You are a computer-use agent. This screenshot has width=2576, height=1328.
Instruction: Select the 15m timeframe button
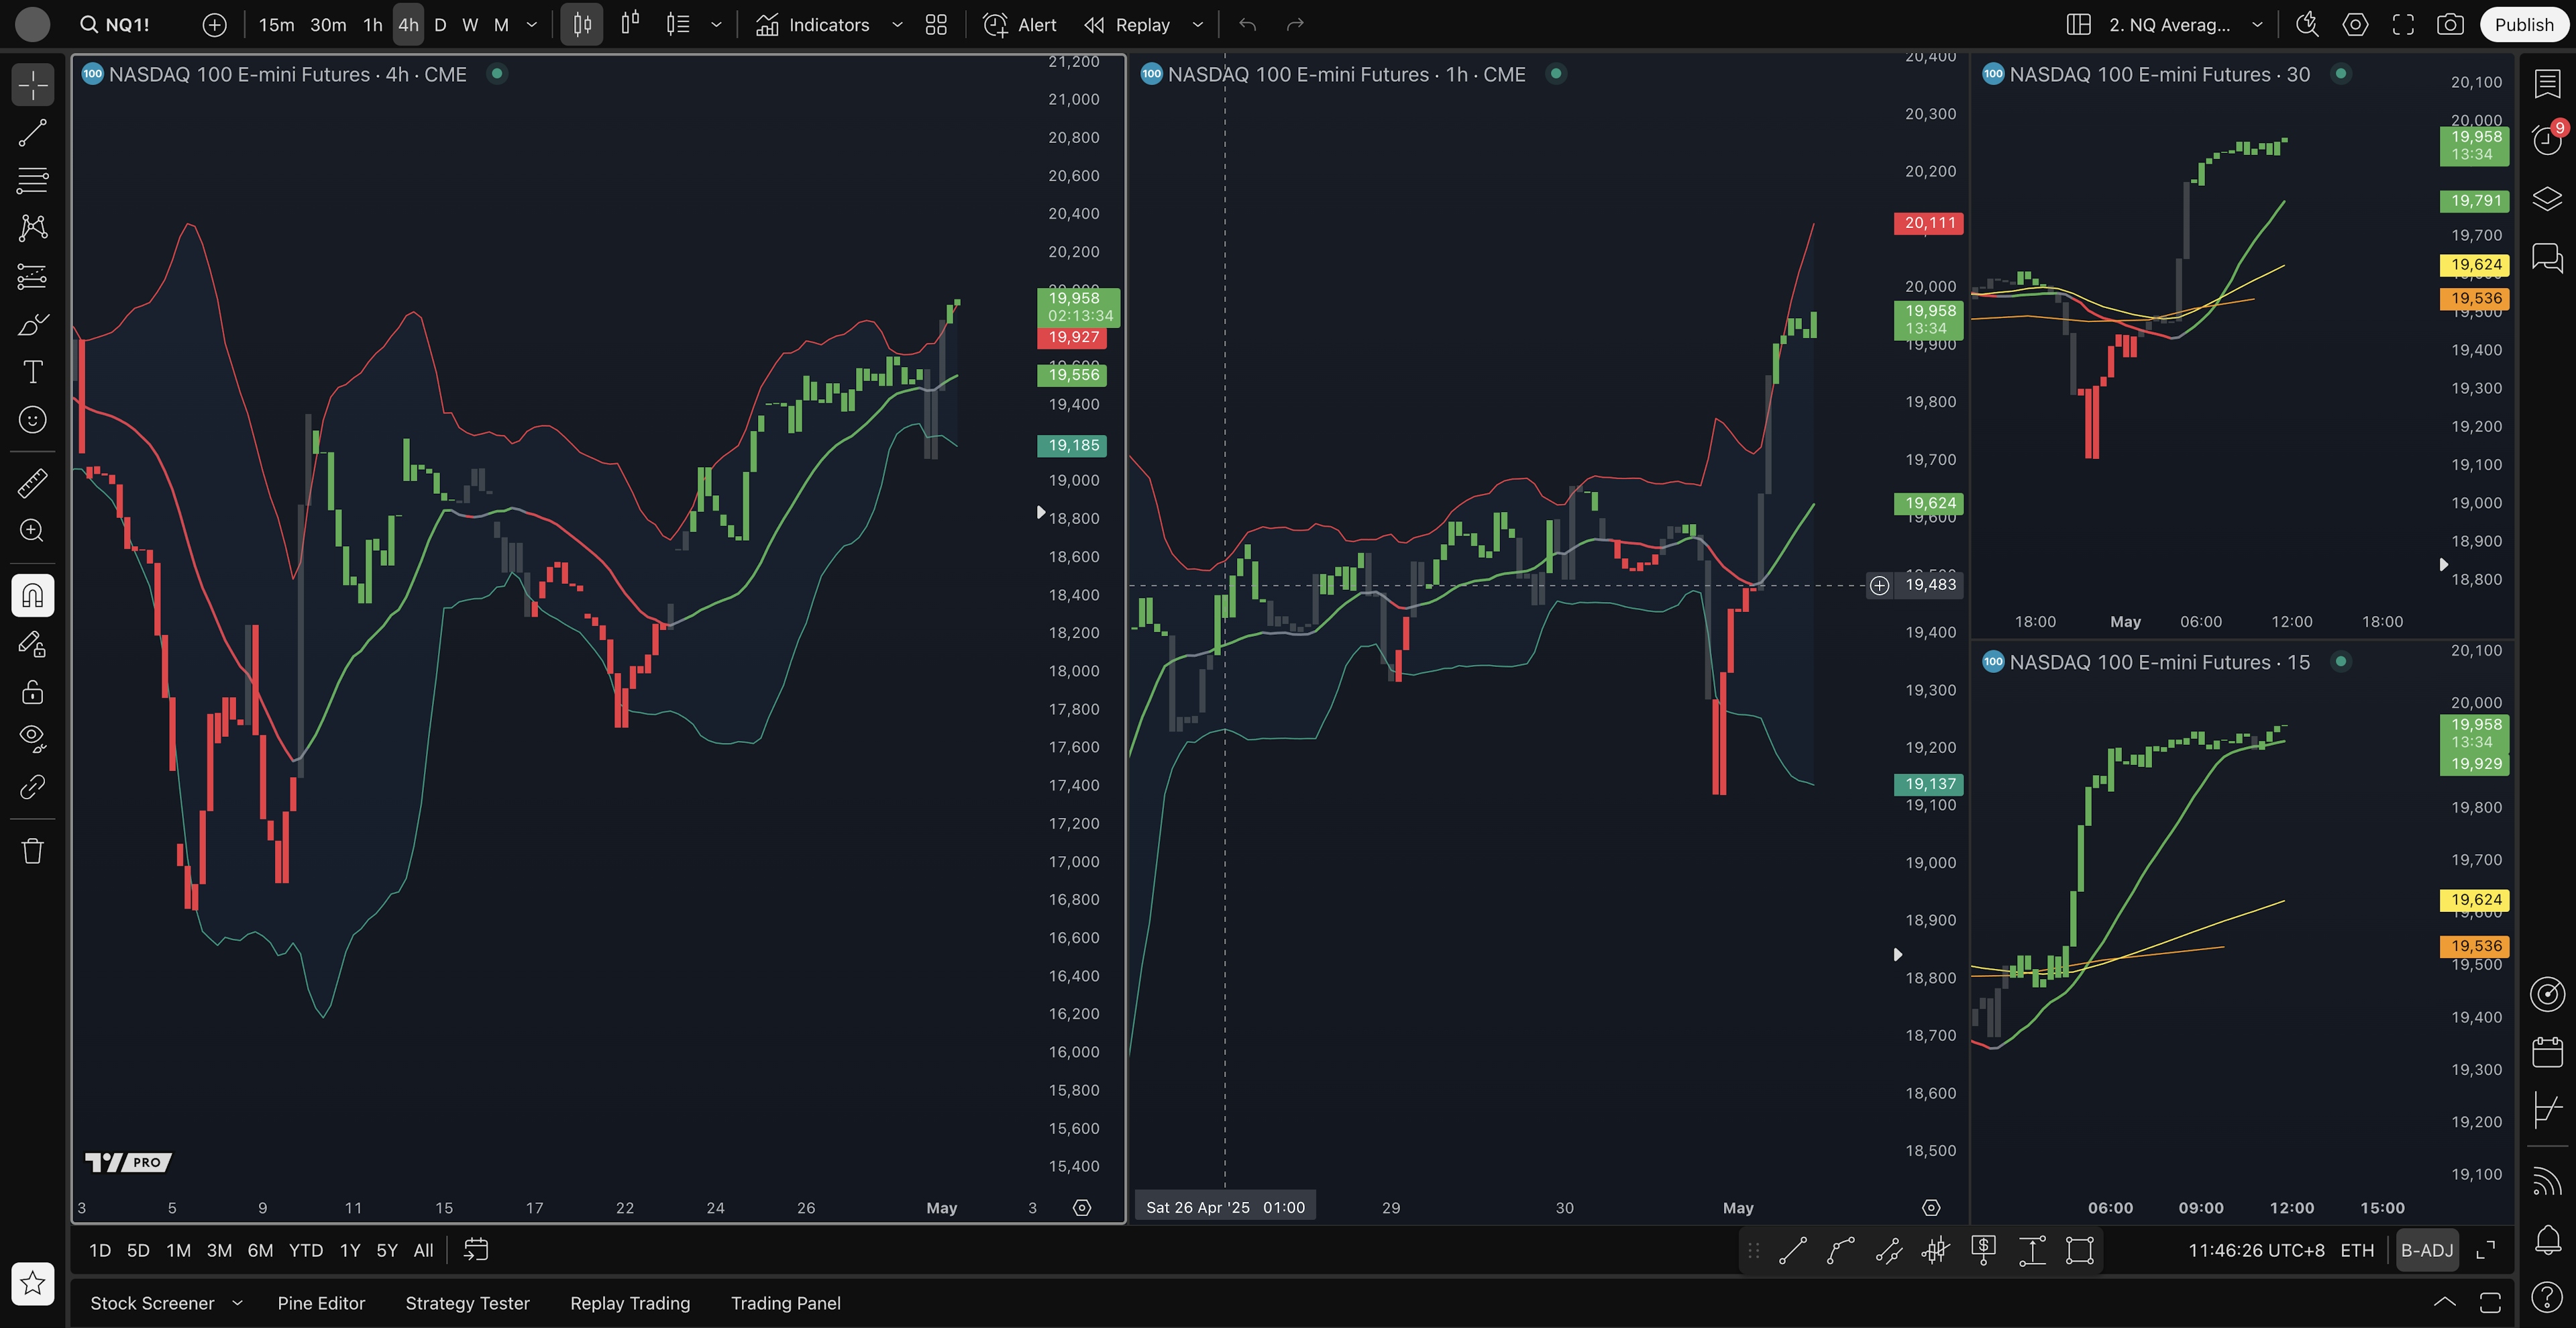[276, 25]
